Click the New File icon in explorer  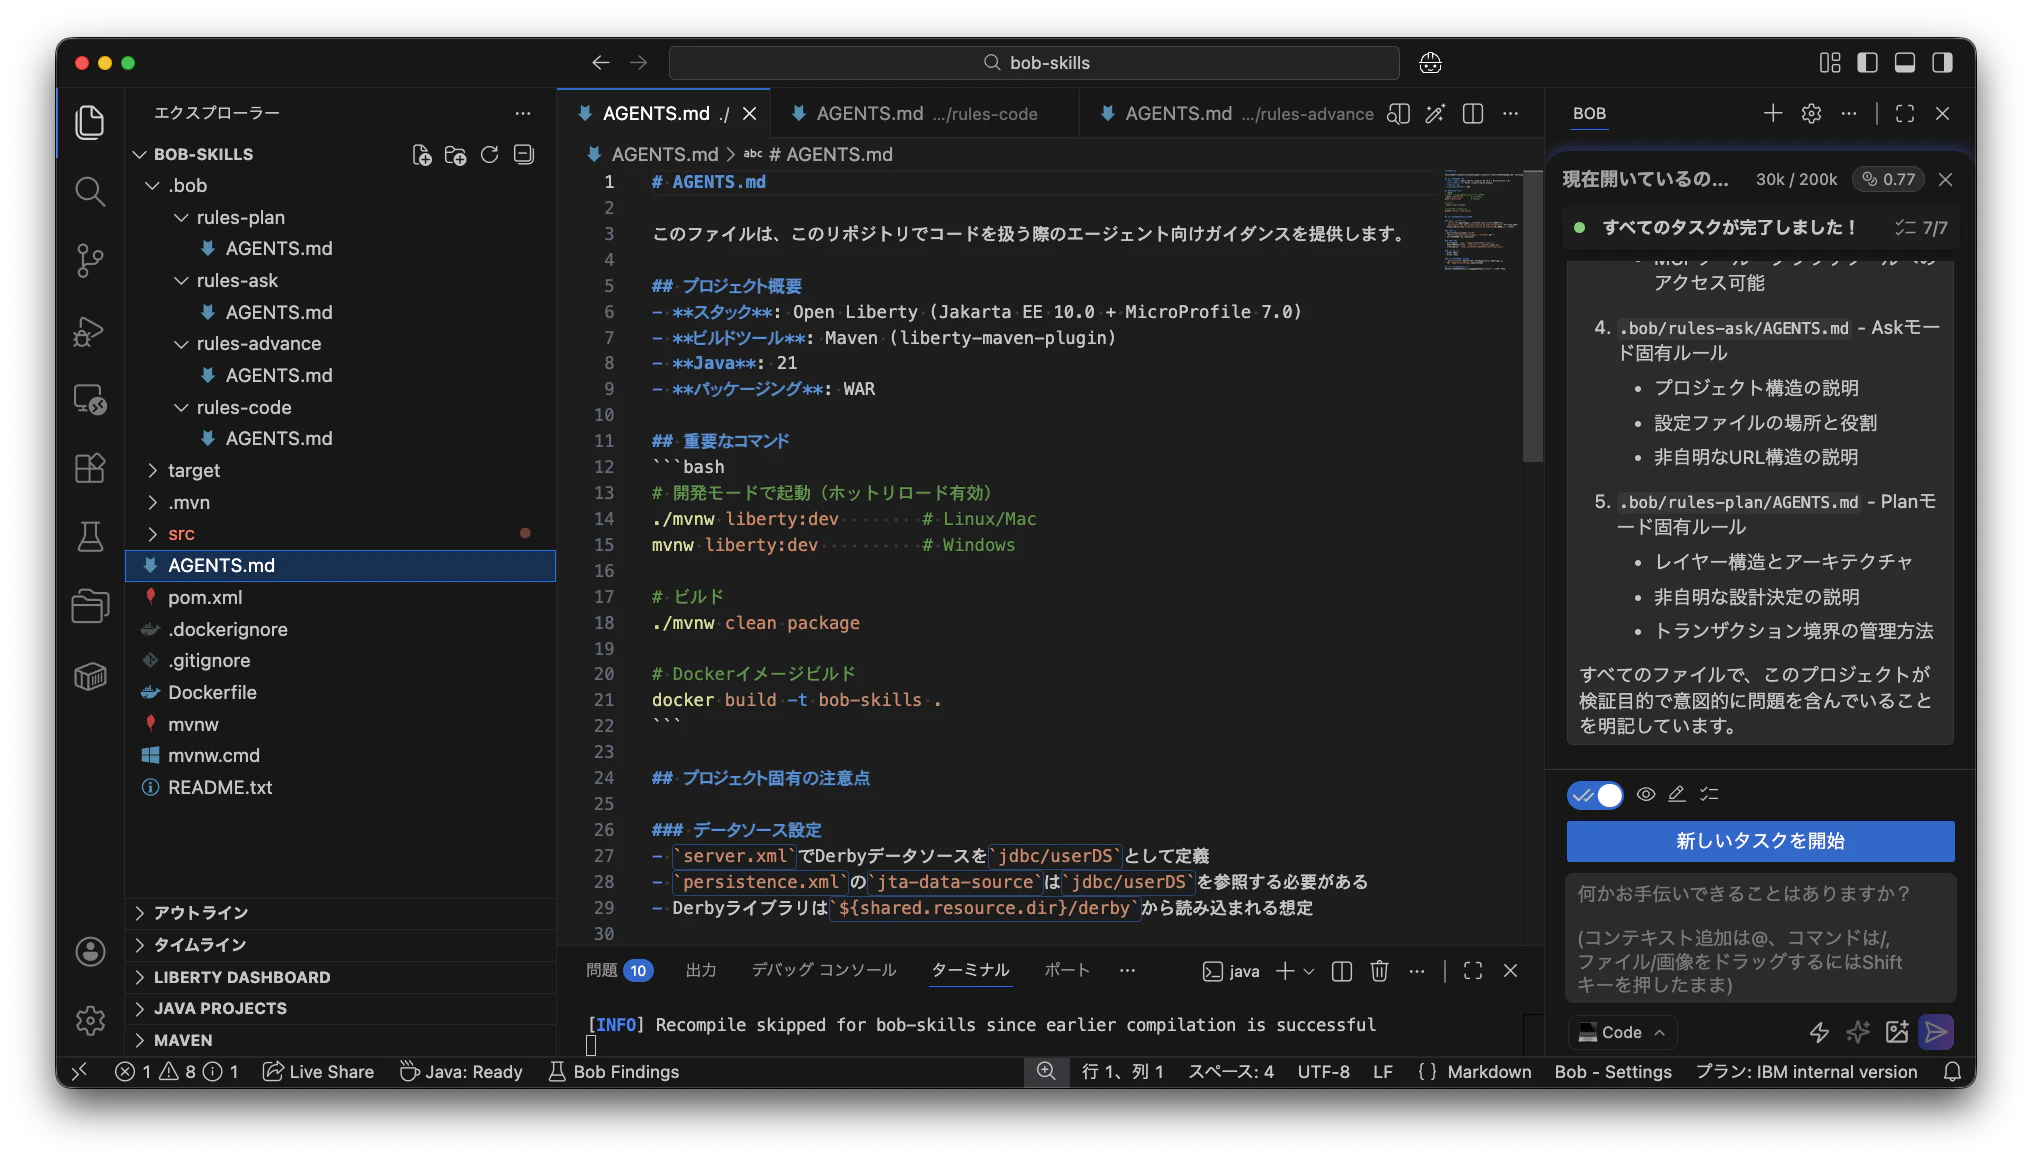422,155
